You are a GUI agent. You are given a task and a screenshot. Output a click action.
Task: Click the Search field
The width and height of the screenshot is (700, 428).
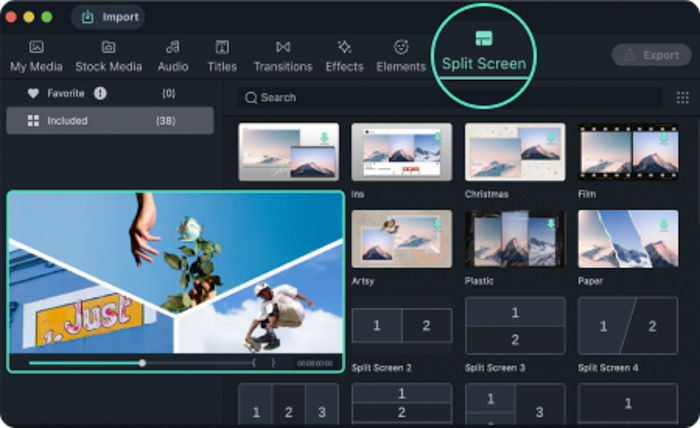pyautogui.click(x=450, y=97)
